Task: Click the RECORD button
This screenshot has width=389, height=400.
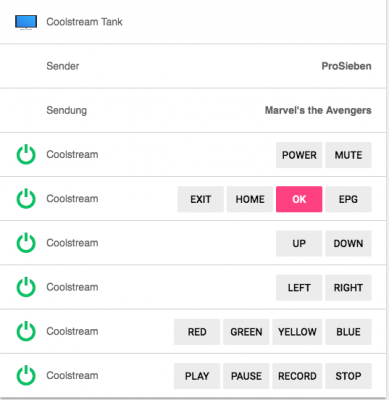Action: pos(297,376)
